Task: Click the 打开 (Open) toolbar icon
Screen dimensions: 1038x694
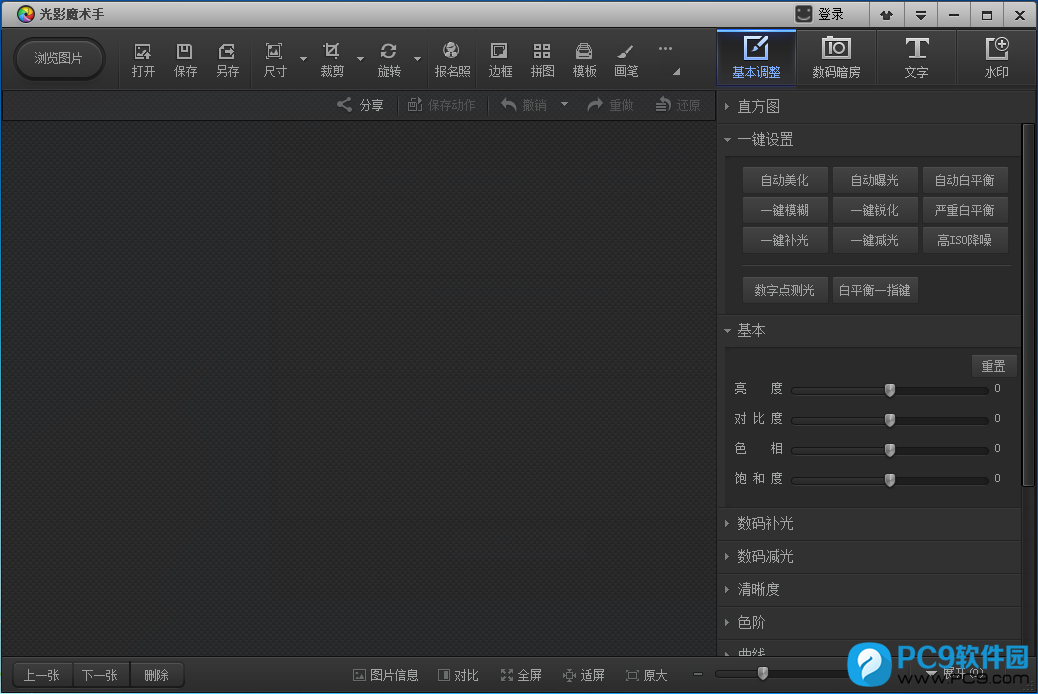Action: pyautogui.click(x=143, y=60)
